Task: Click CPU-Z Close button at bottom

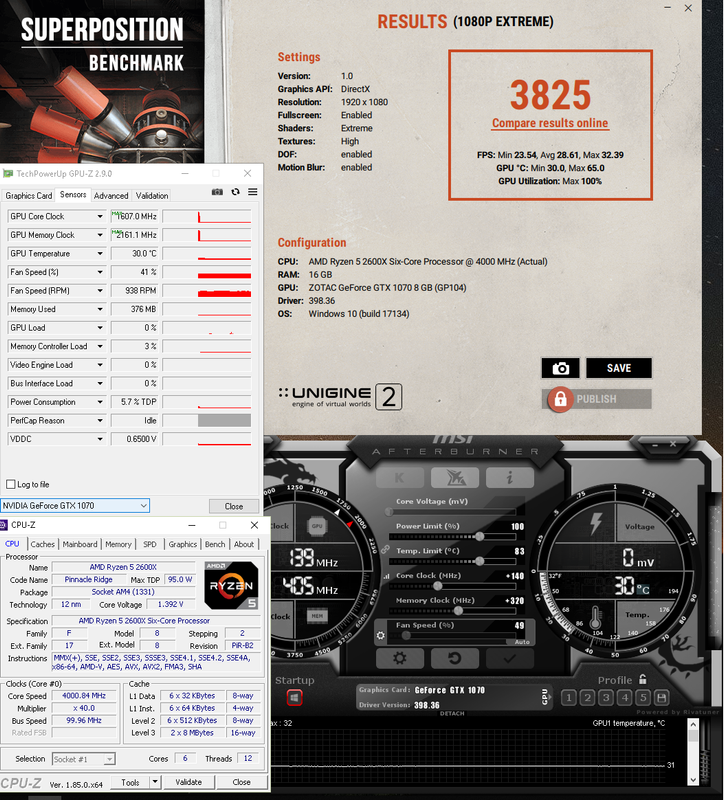Action: 241,782
